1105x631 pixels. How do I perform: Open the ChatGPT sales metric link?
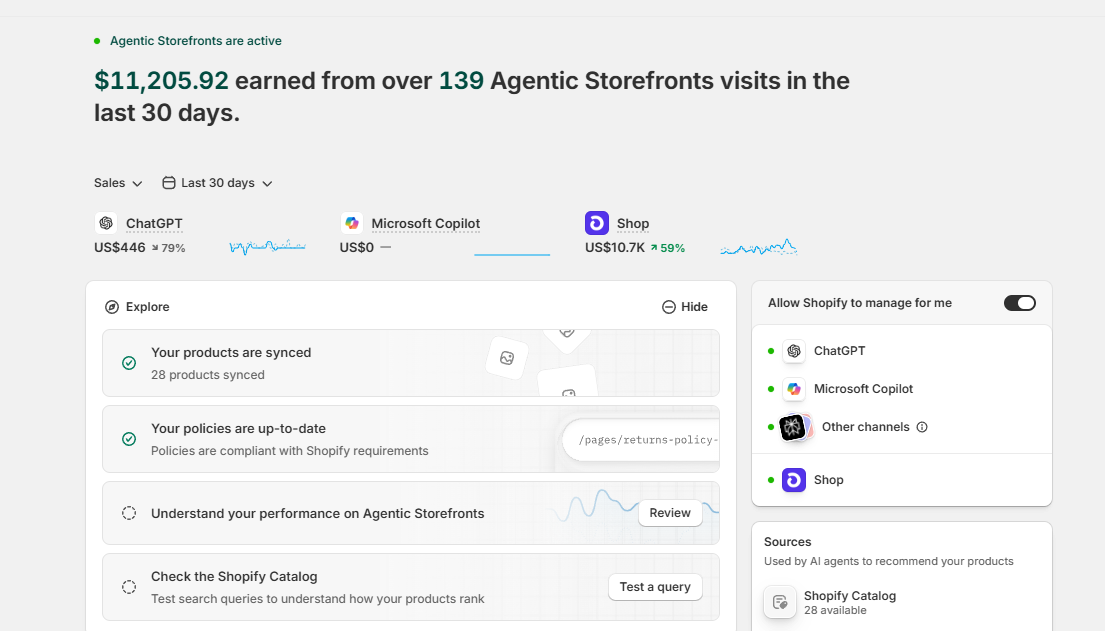[x=154, y=223]
